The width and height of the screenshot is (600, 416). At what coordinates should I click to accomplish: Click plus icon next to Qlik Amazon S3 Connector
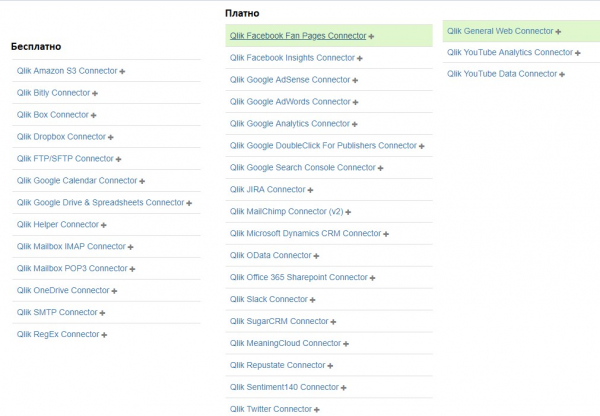pyautogui.click(x=123, y=72)
